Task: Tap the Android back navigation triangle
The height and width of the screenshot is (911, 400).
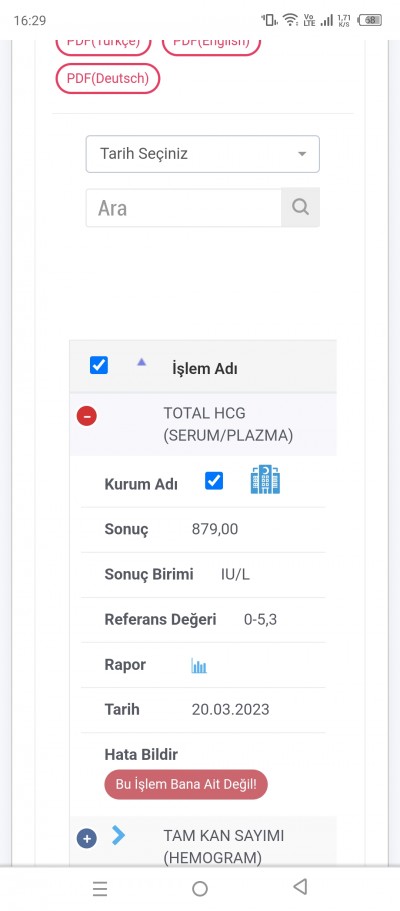Action: point(300,887)
